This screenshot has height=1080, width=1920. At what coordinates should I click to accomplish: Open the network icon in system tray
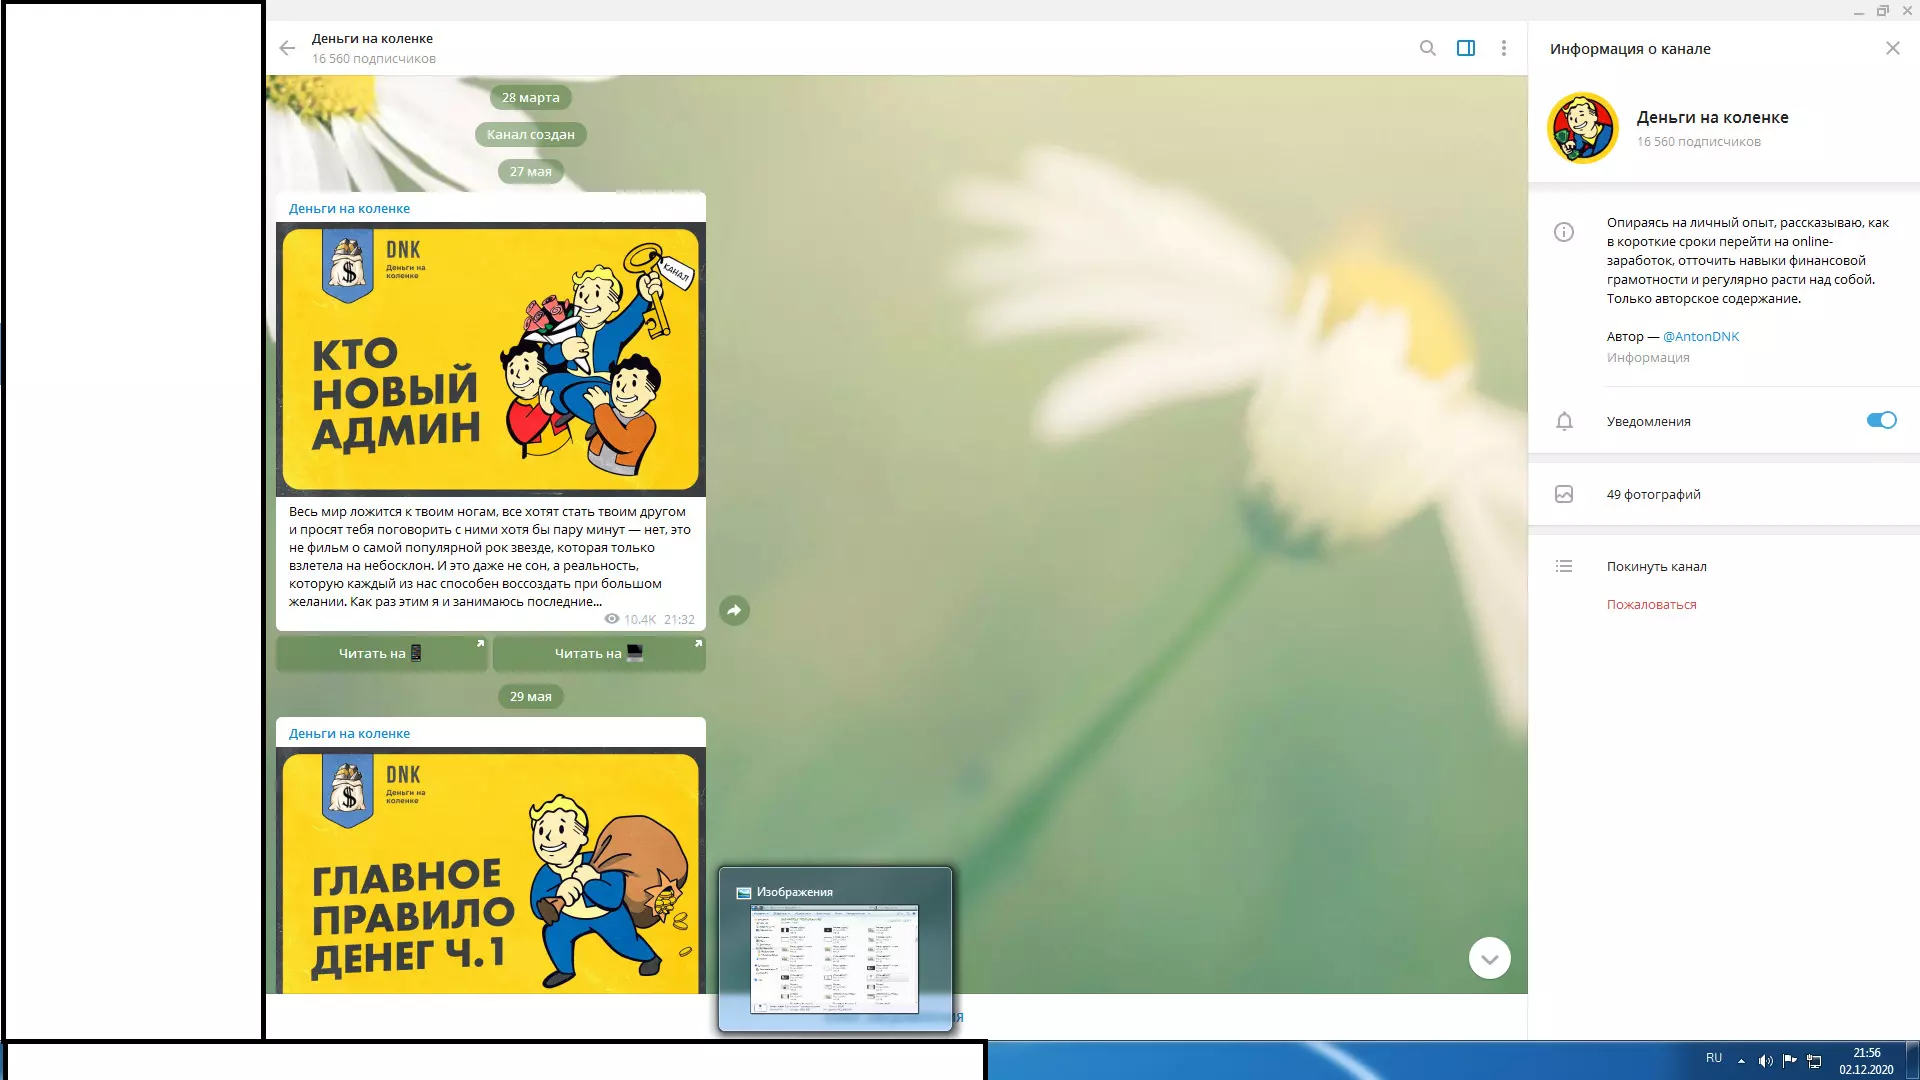[x=1814, y=1060]
